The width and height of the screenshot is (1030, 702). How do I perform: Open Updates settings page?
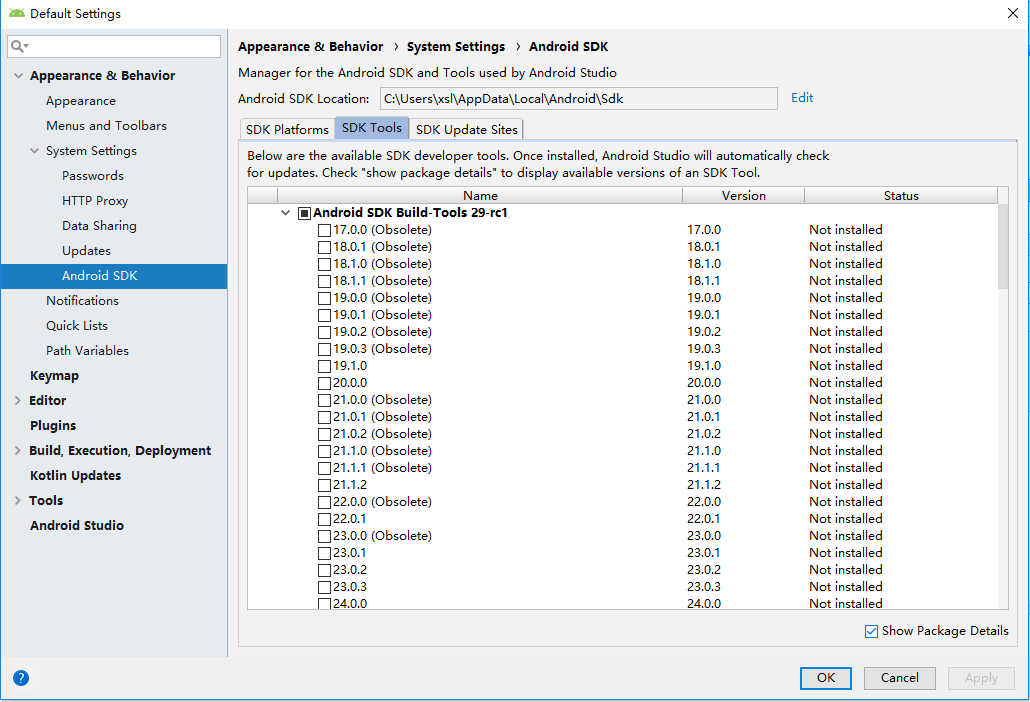pos(86,250)
